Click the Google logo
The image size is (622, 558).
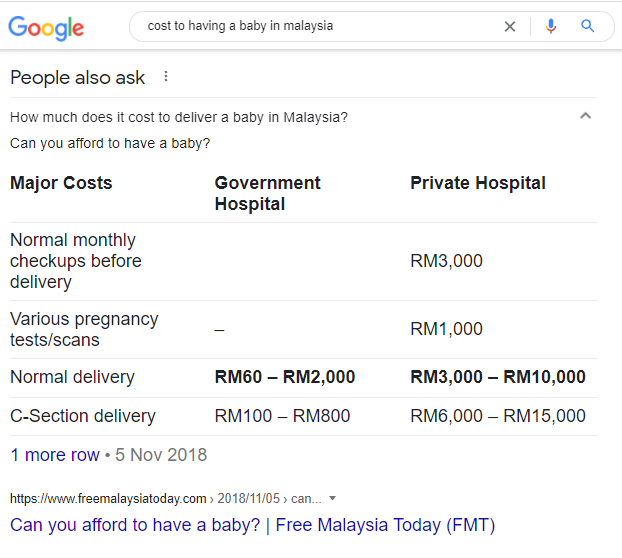pos(46,28)
